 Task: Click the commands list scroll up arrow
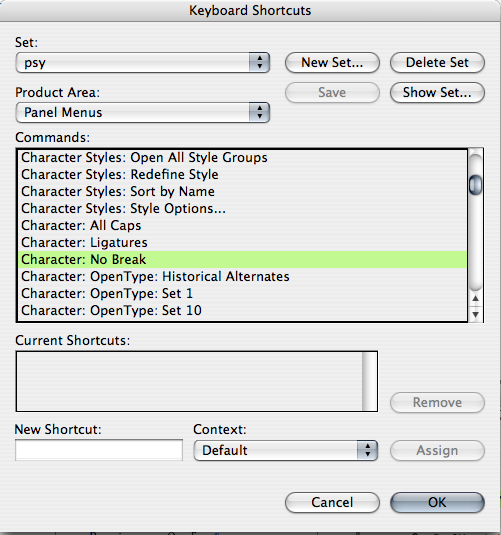(x=475, y=299)
